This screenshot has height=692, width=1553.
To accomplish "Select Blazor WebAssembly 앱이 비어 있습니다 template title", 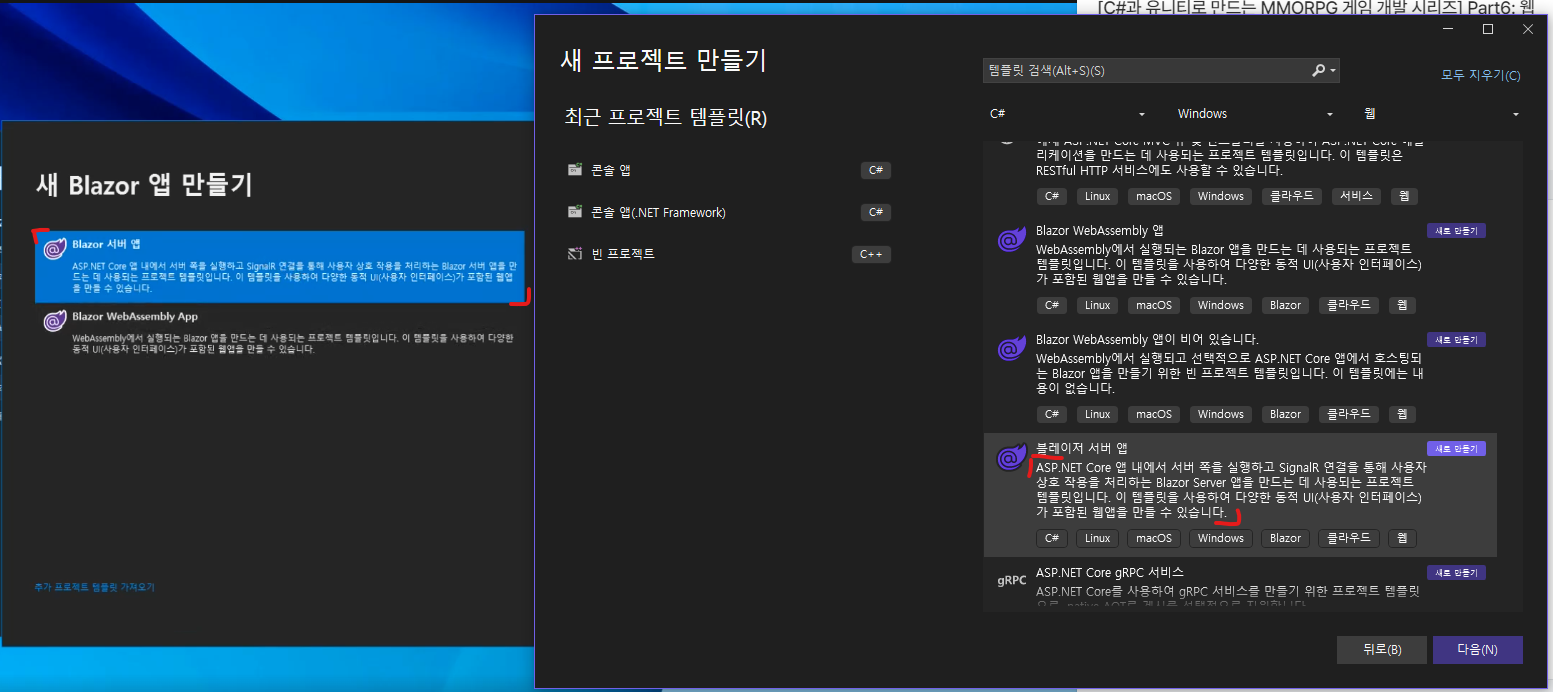I will tap(1147, 340).
